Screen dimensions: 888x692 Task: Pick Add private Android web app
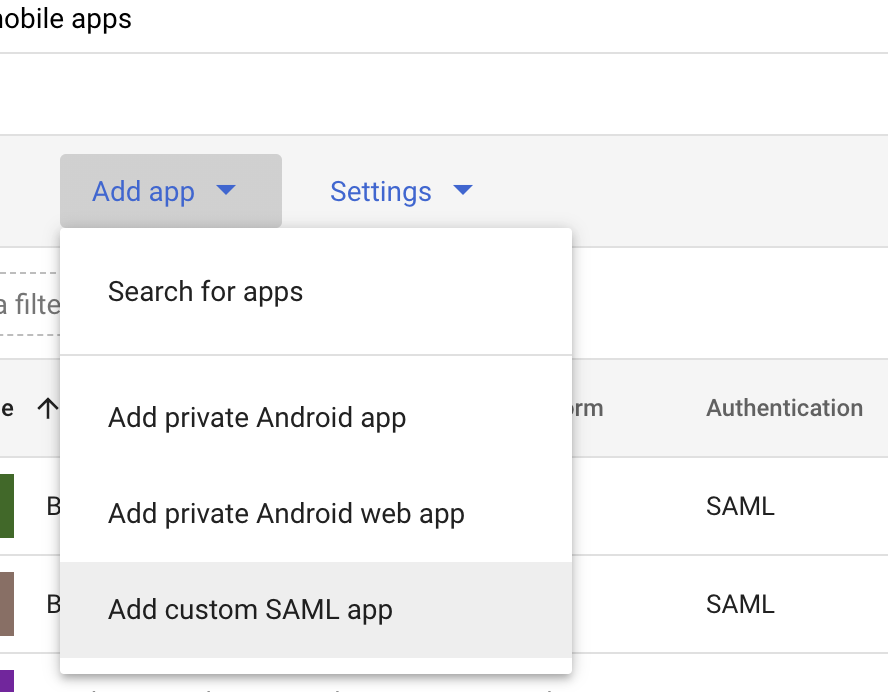316,514
